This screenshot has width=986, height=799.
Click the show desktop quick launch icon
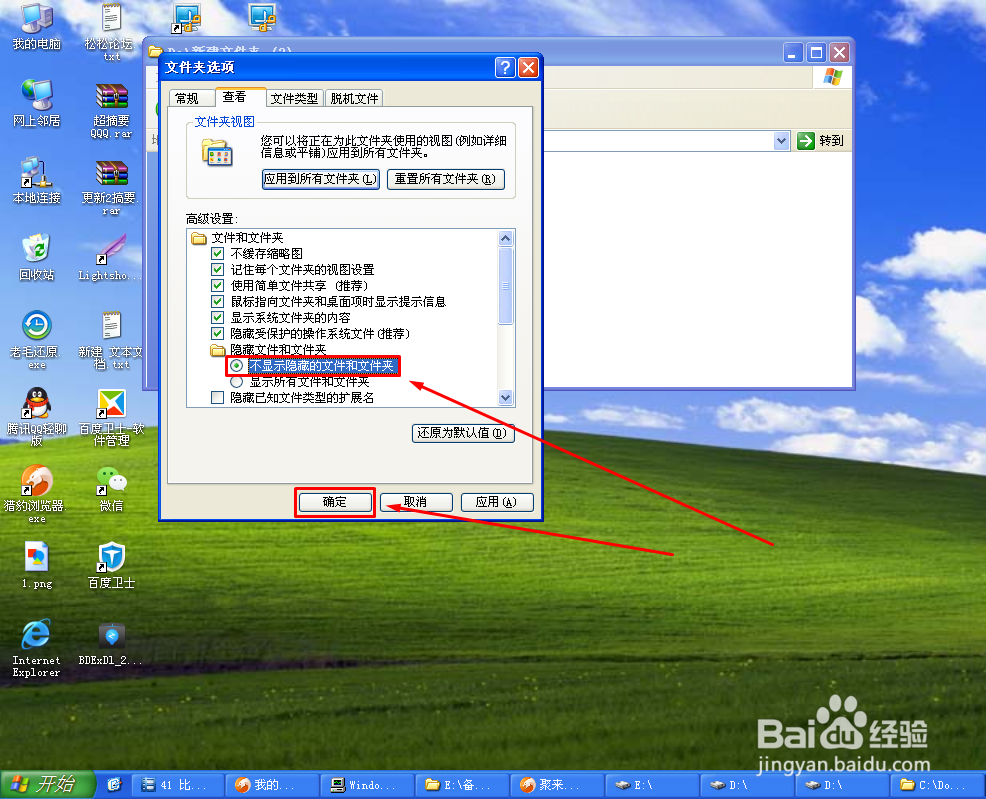point(114,785)
